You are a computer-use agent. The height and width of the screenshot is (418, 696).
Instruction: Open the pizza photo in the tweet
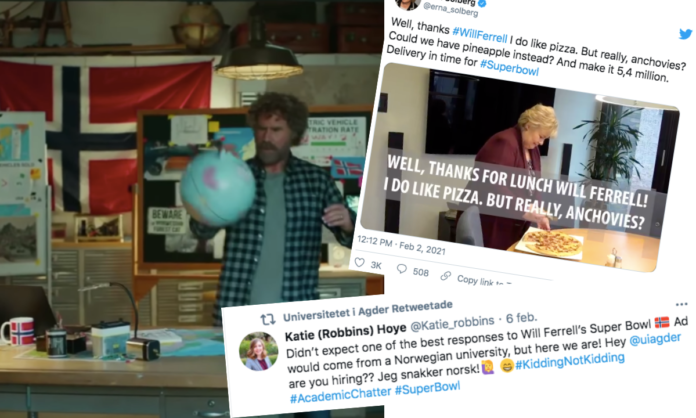click(519, 167)
